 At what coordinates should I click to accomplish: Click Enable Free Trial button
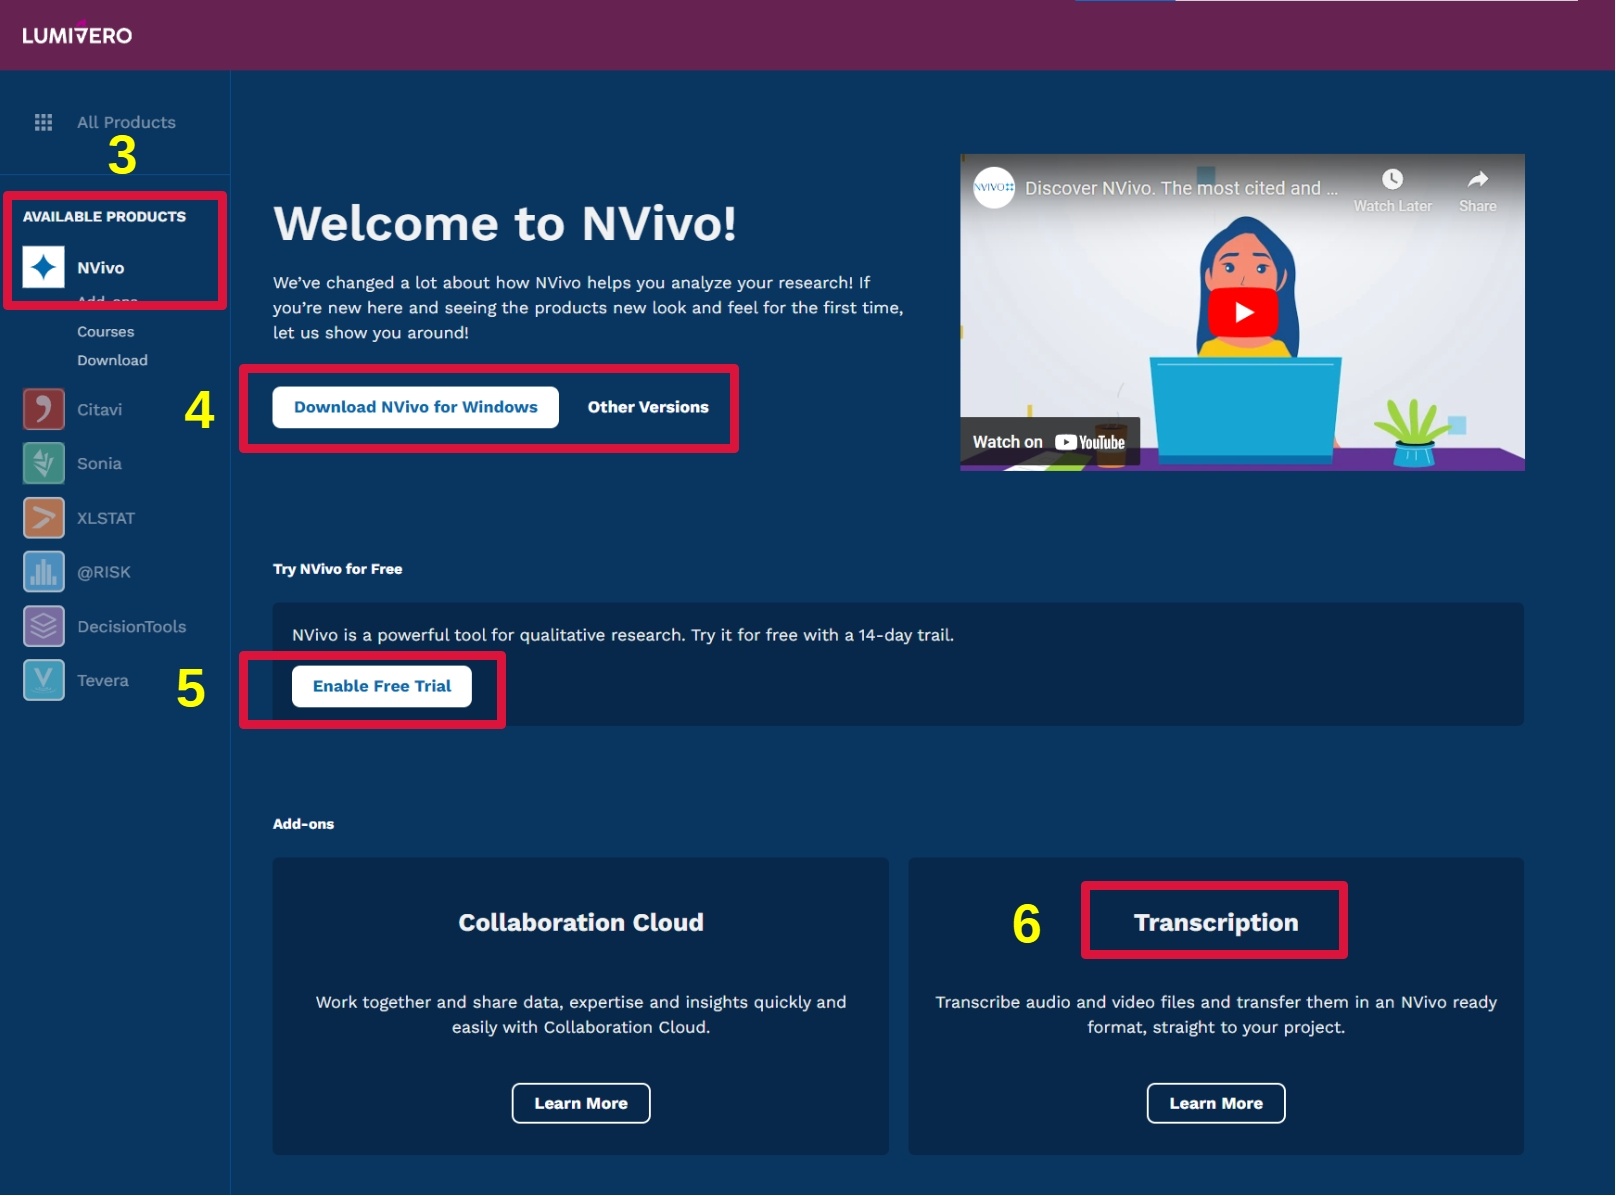pos(382,686)
